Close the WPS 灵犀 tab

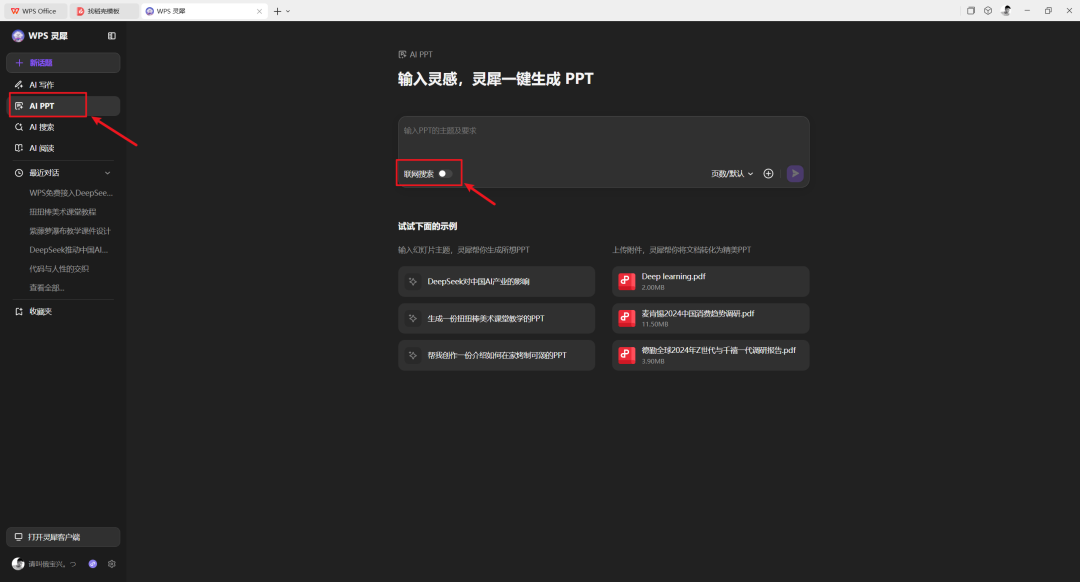click(259, 11)
